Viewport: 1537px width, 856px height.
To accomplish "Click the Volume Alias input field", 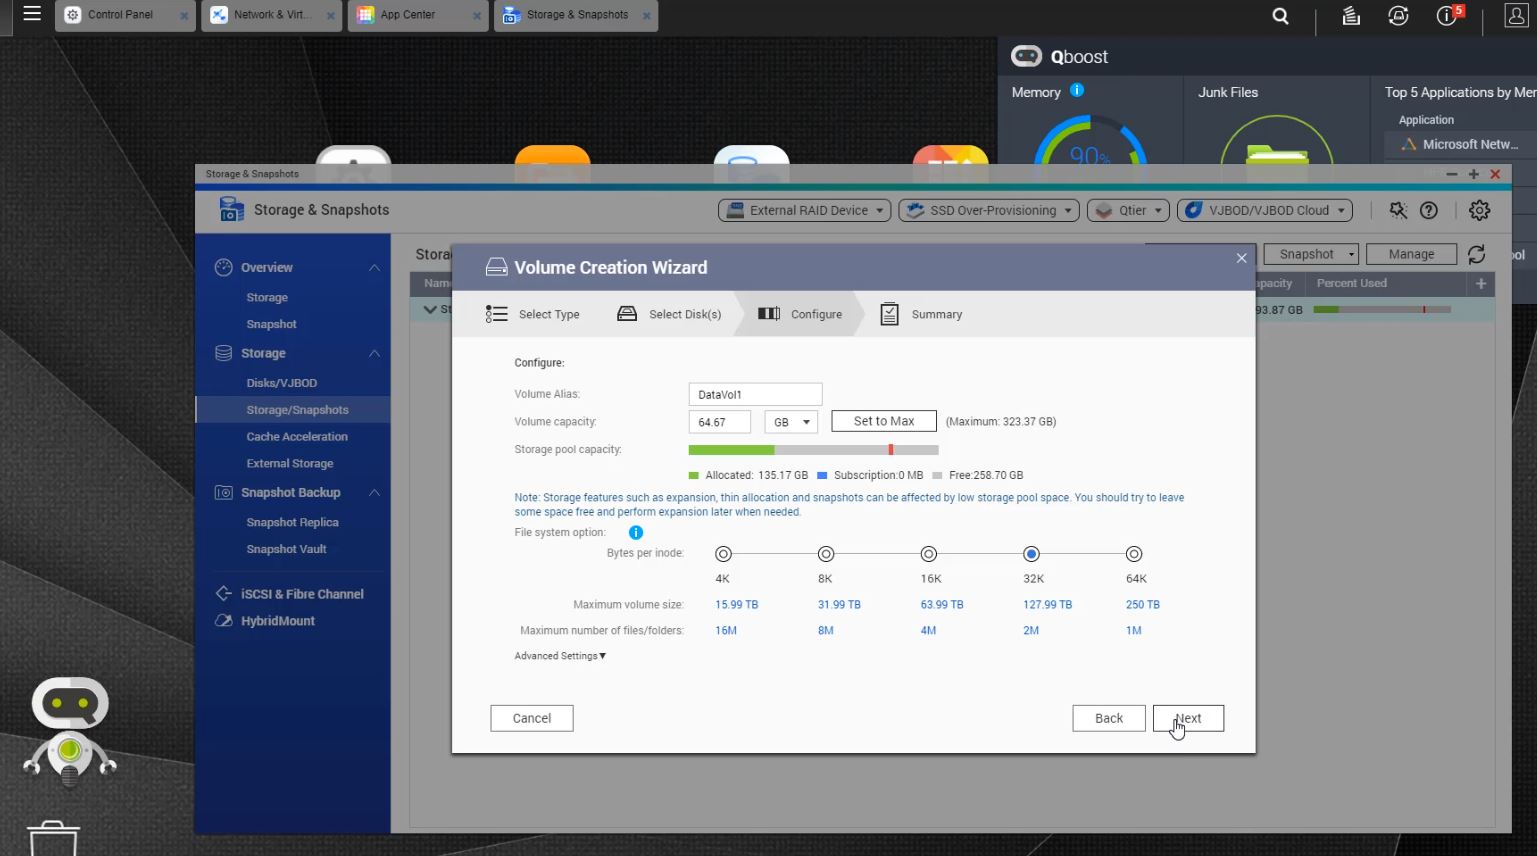I will click(x=755, y=394).
